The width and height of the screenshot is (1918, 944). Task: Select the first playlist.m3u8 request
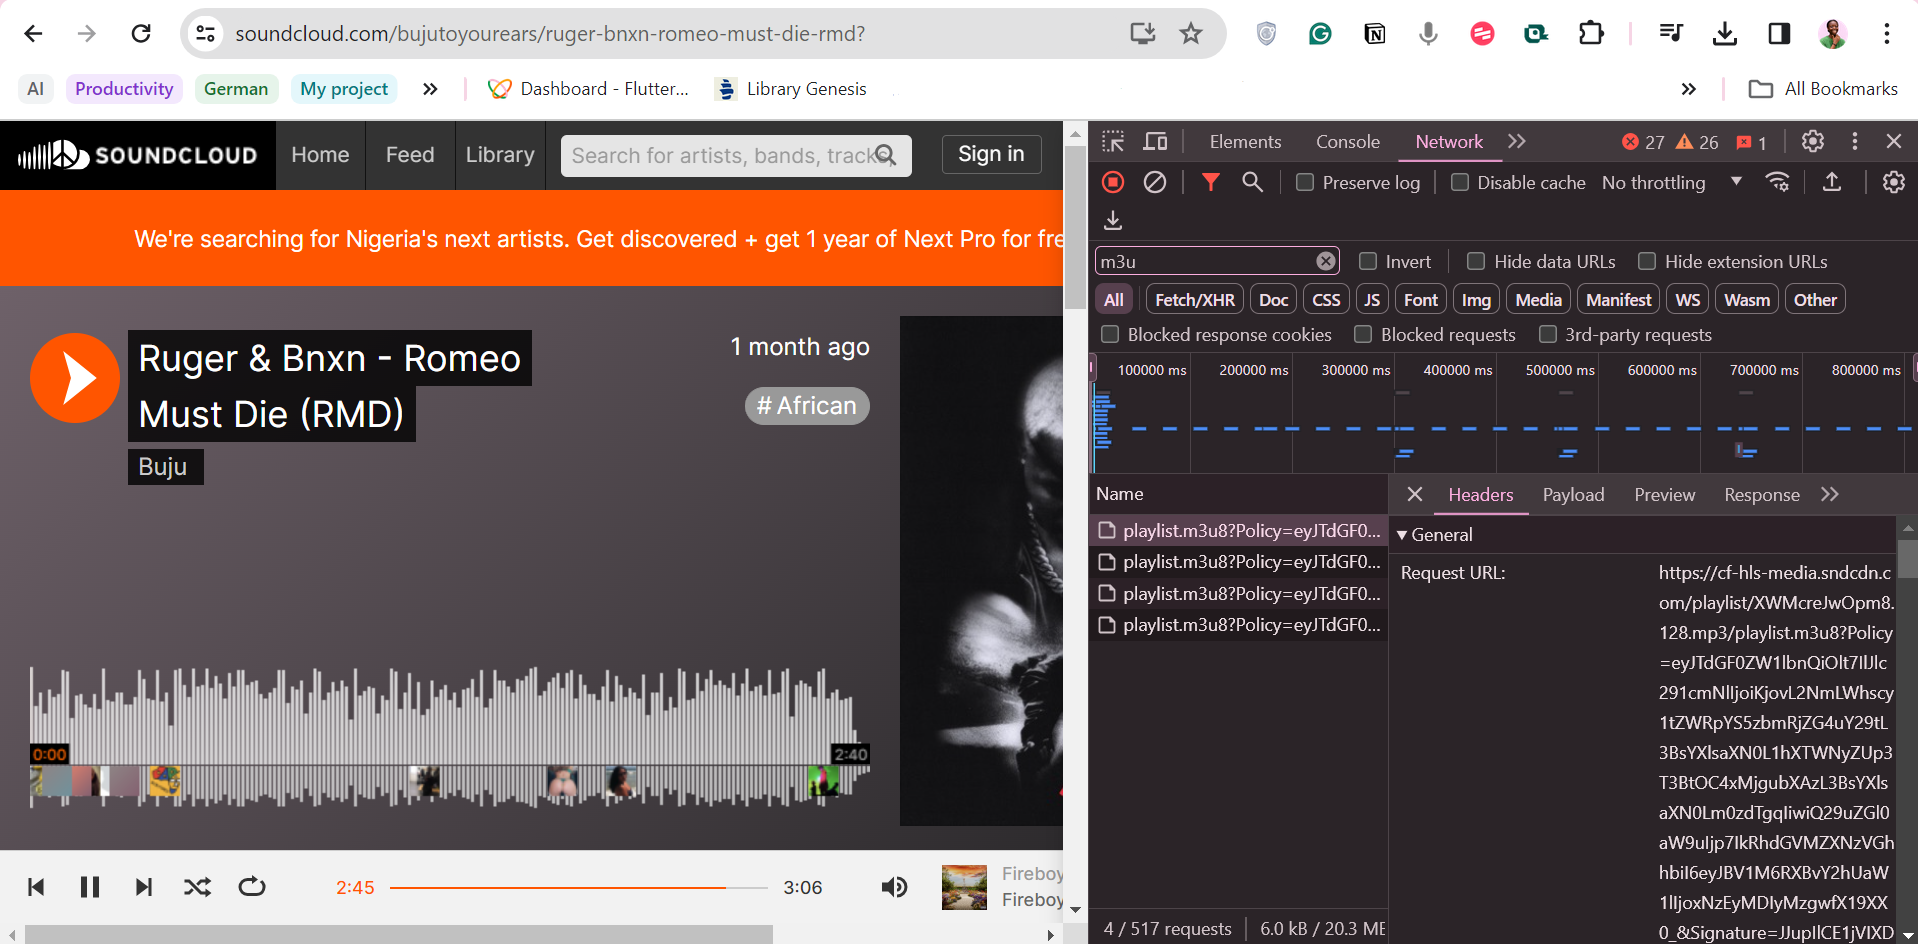coord(1240,531)
